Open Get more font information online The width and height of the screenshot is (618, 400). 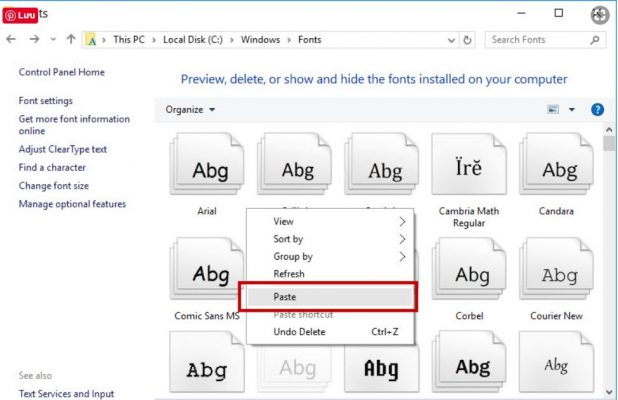pyautogui.click(x=74, y=125)
